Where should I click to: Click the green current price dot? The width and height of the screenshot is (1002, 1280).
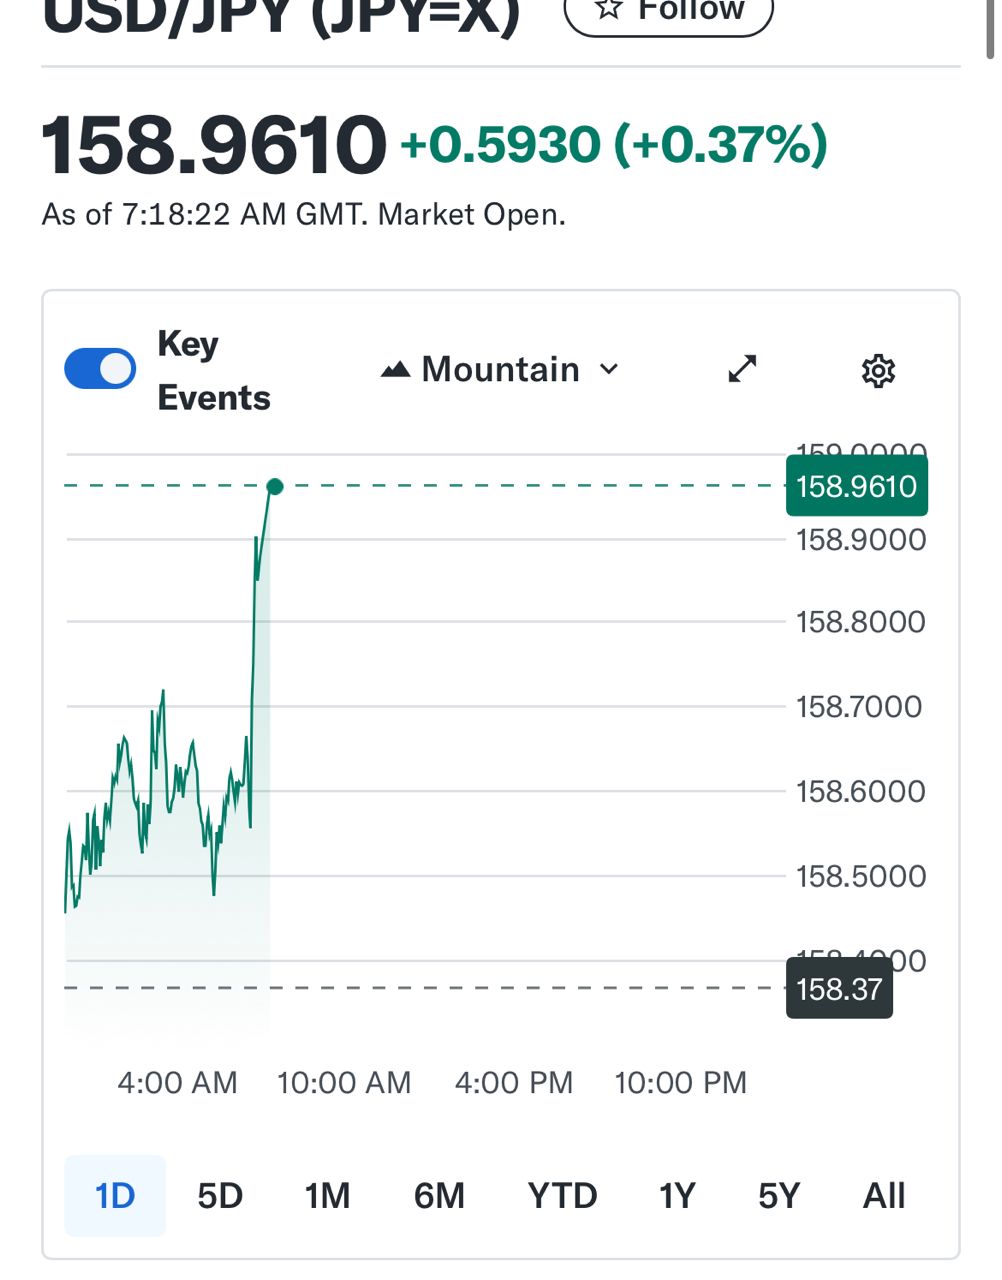pyautogui.click(x=275, y=487)
